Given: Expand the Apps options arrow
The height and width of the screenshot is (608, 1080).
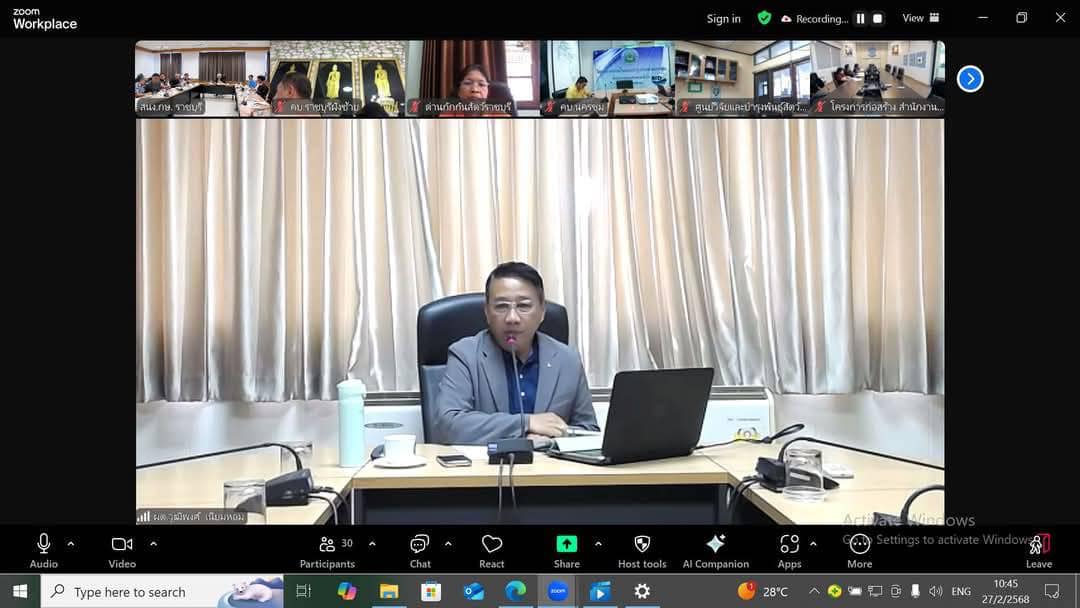Looking at the screenshot, I should (813, 544).
